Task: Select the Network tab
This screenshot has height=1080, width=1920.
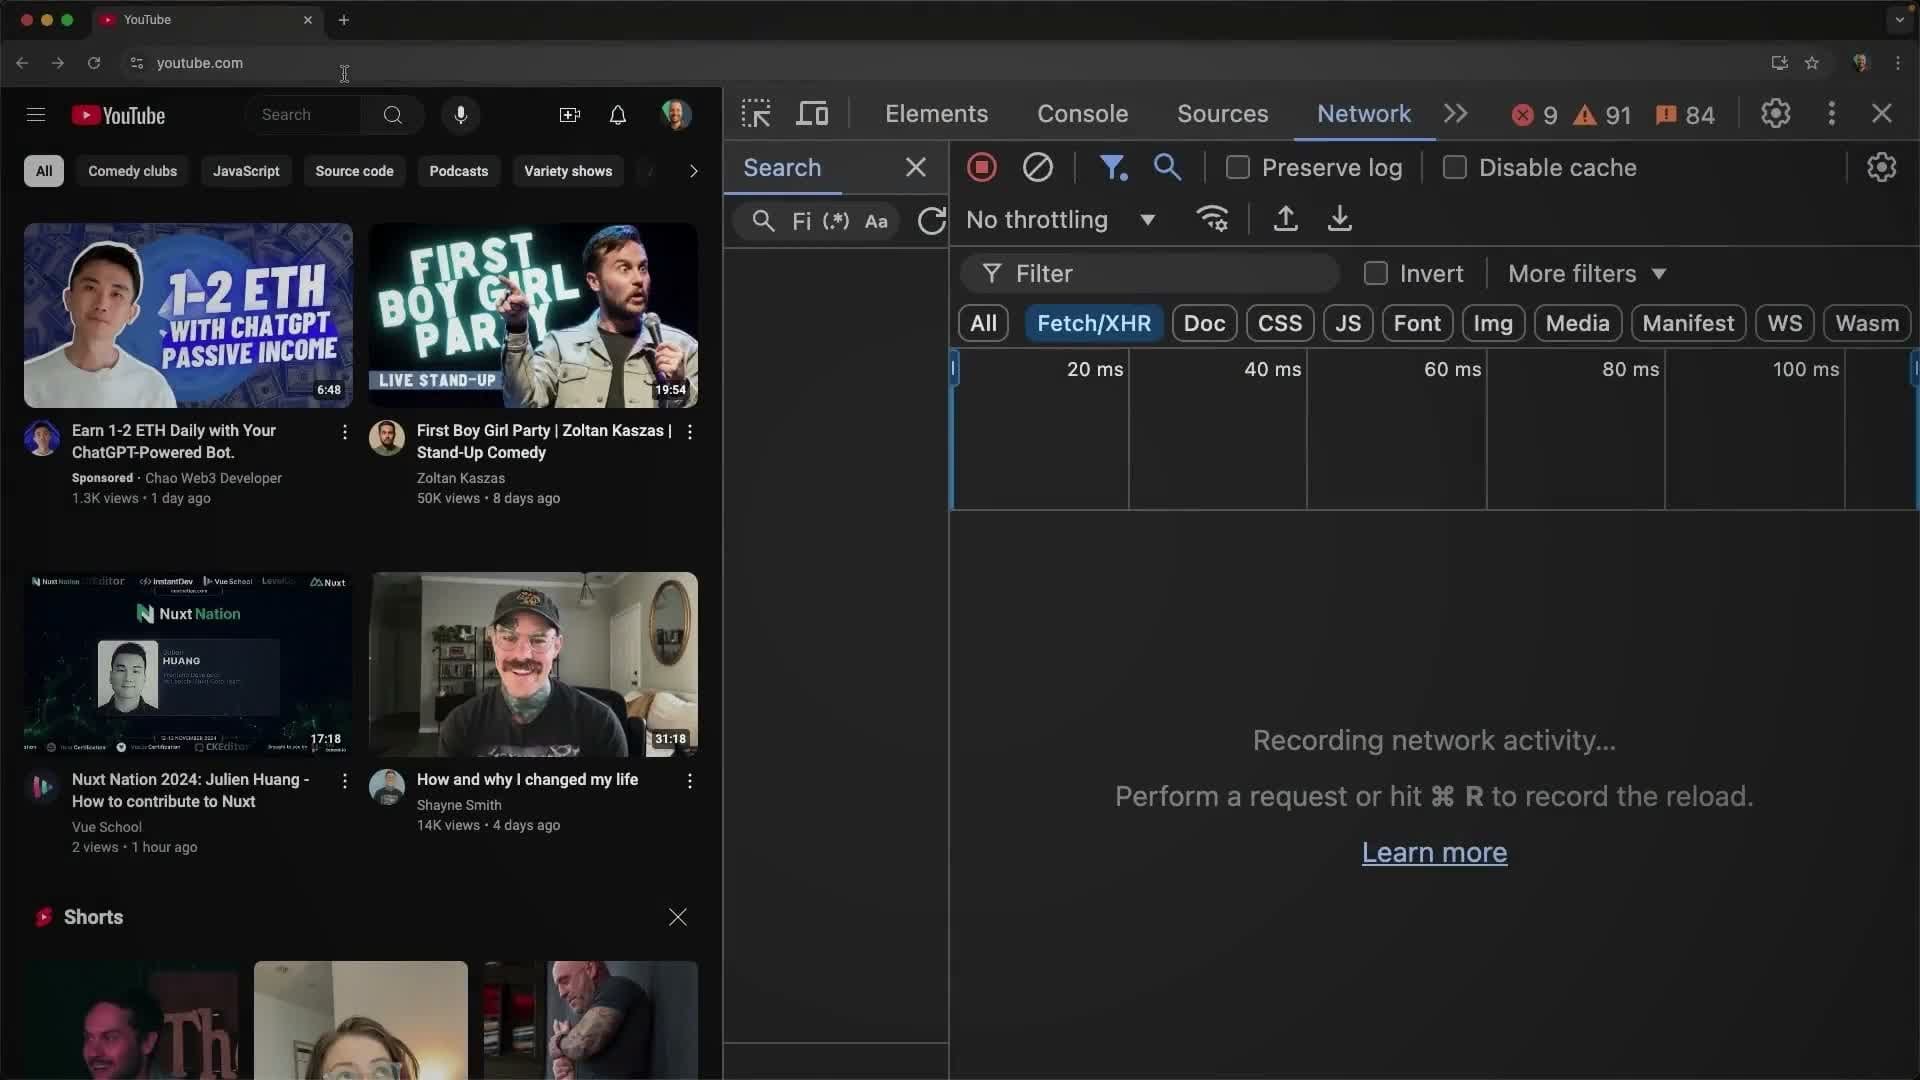Action: point(1364,114)
